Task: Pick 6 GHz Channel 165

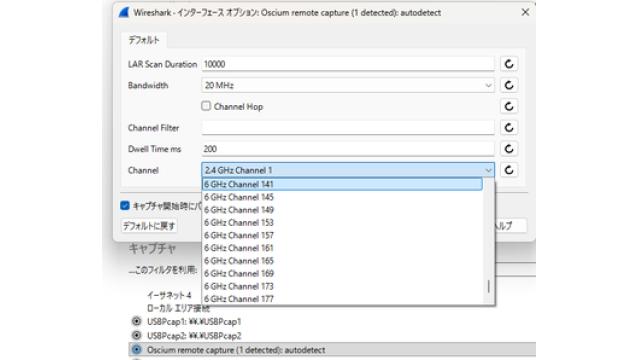Action: 342,260
